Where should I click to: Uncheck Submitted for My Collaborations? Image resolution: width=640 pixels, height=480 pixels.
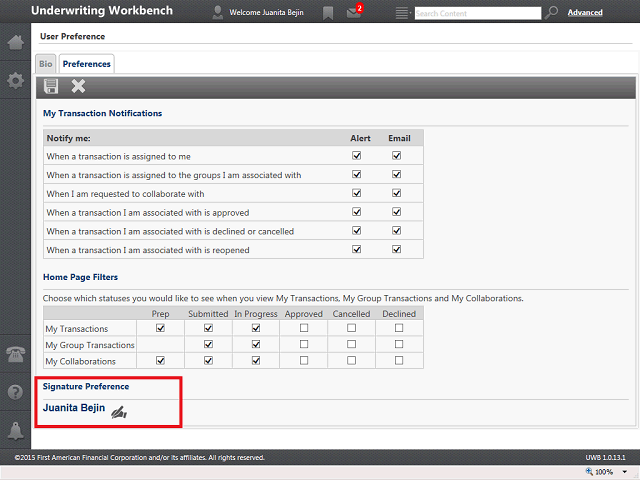(208, 360)
